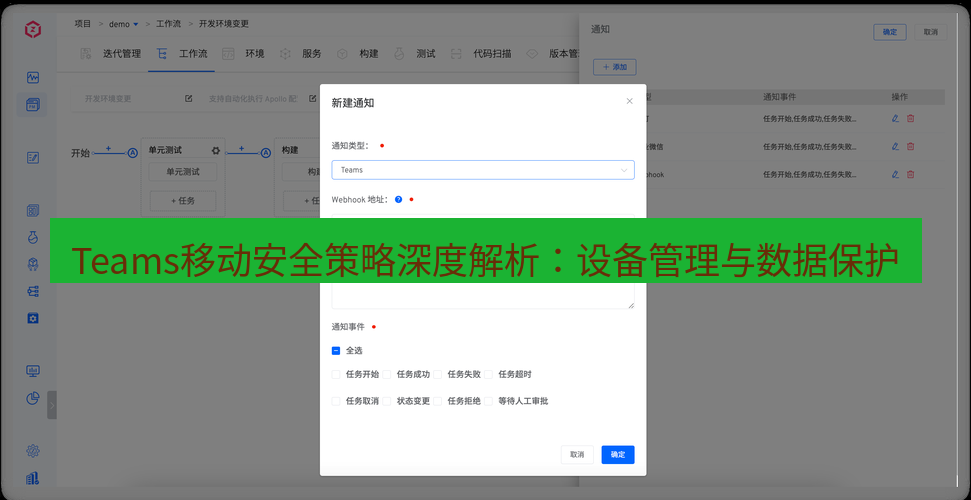The width and height of the screenshot is (971, 500).
Task: Edit the hook notification row
Action: pos(895,175)
